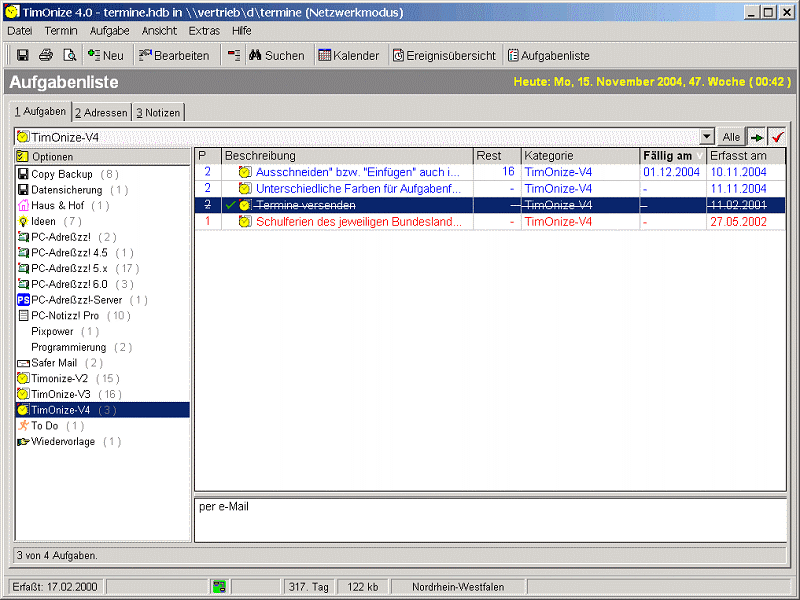Select the PC-Notizz! Pro category
This screenshot has height=600, width=800.
click(102, 316)
